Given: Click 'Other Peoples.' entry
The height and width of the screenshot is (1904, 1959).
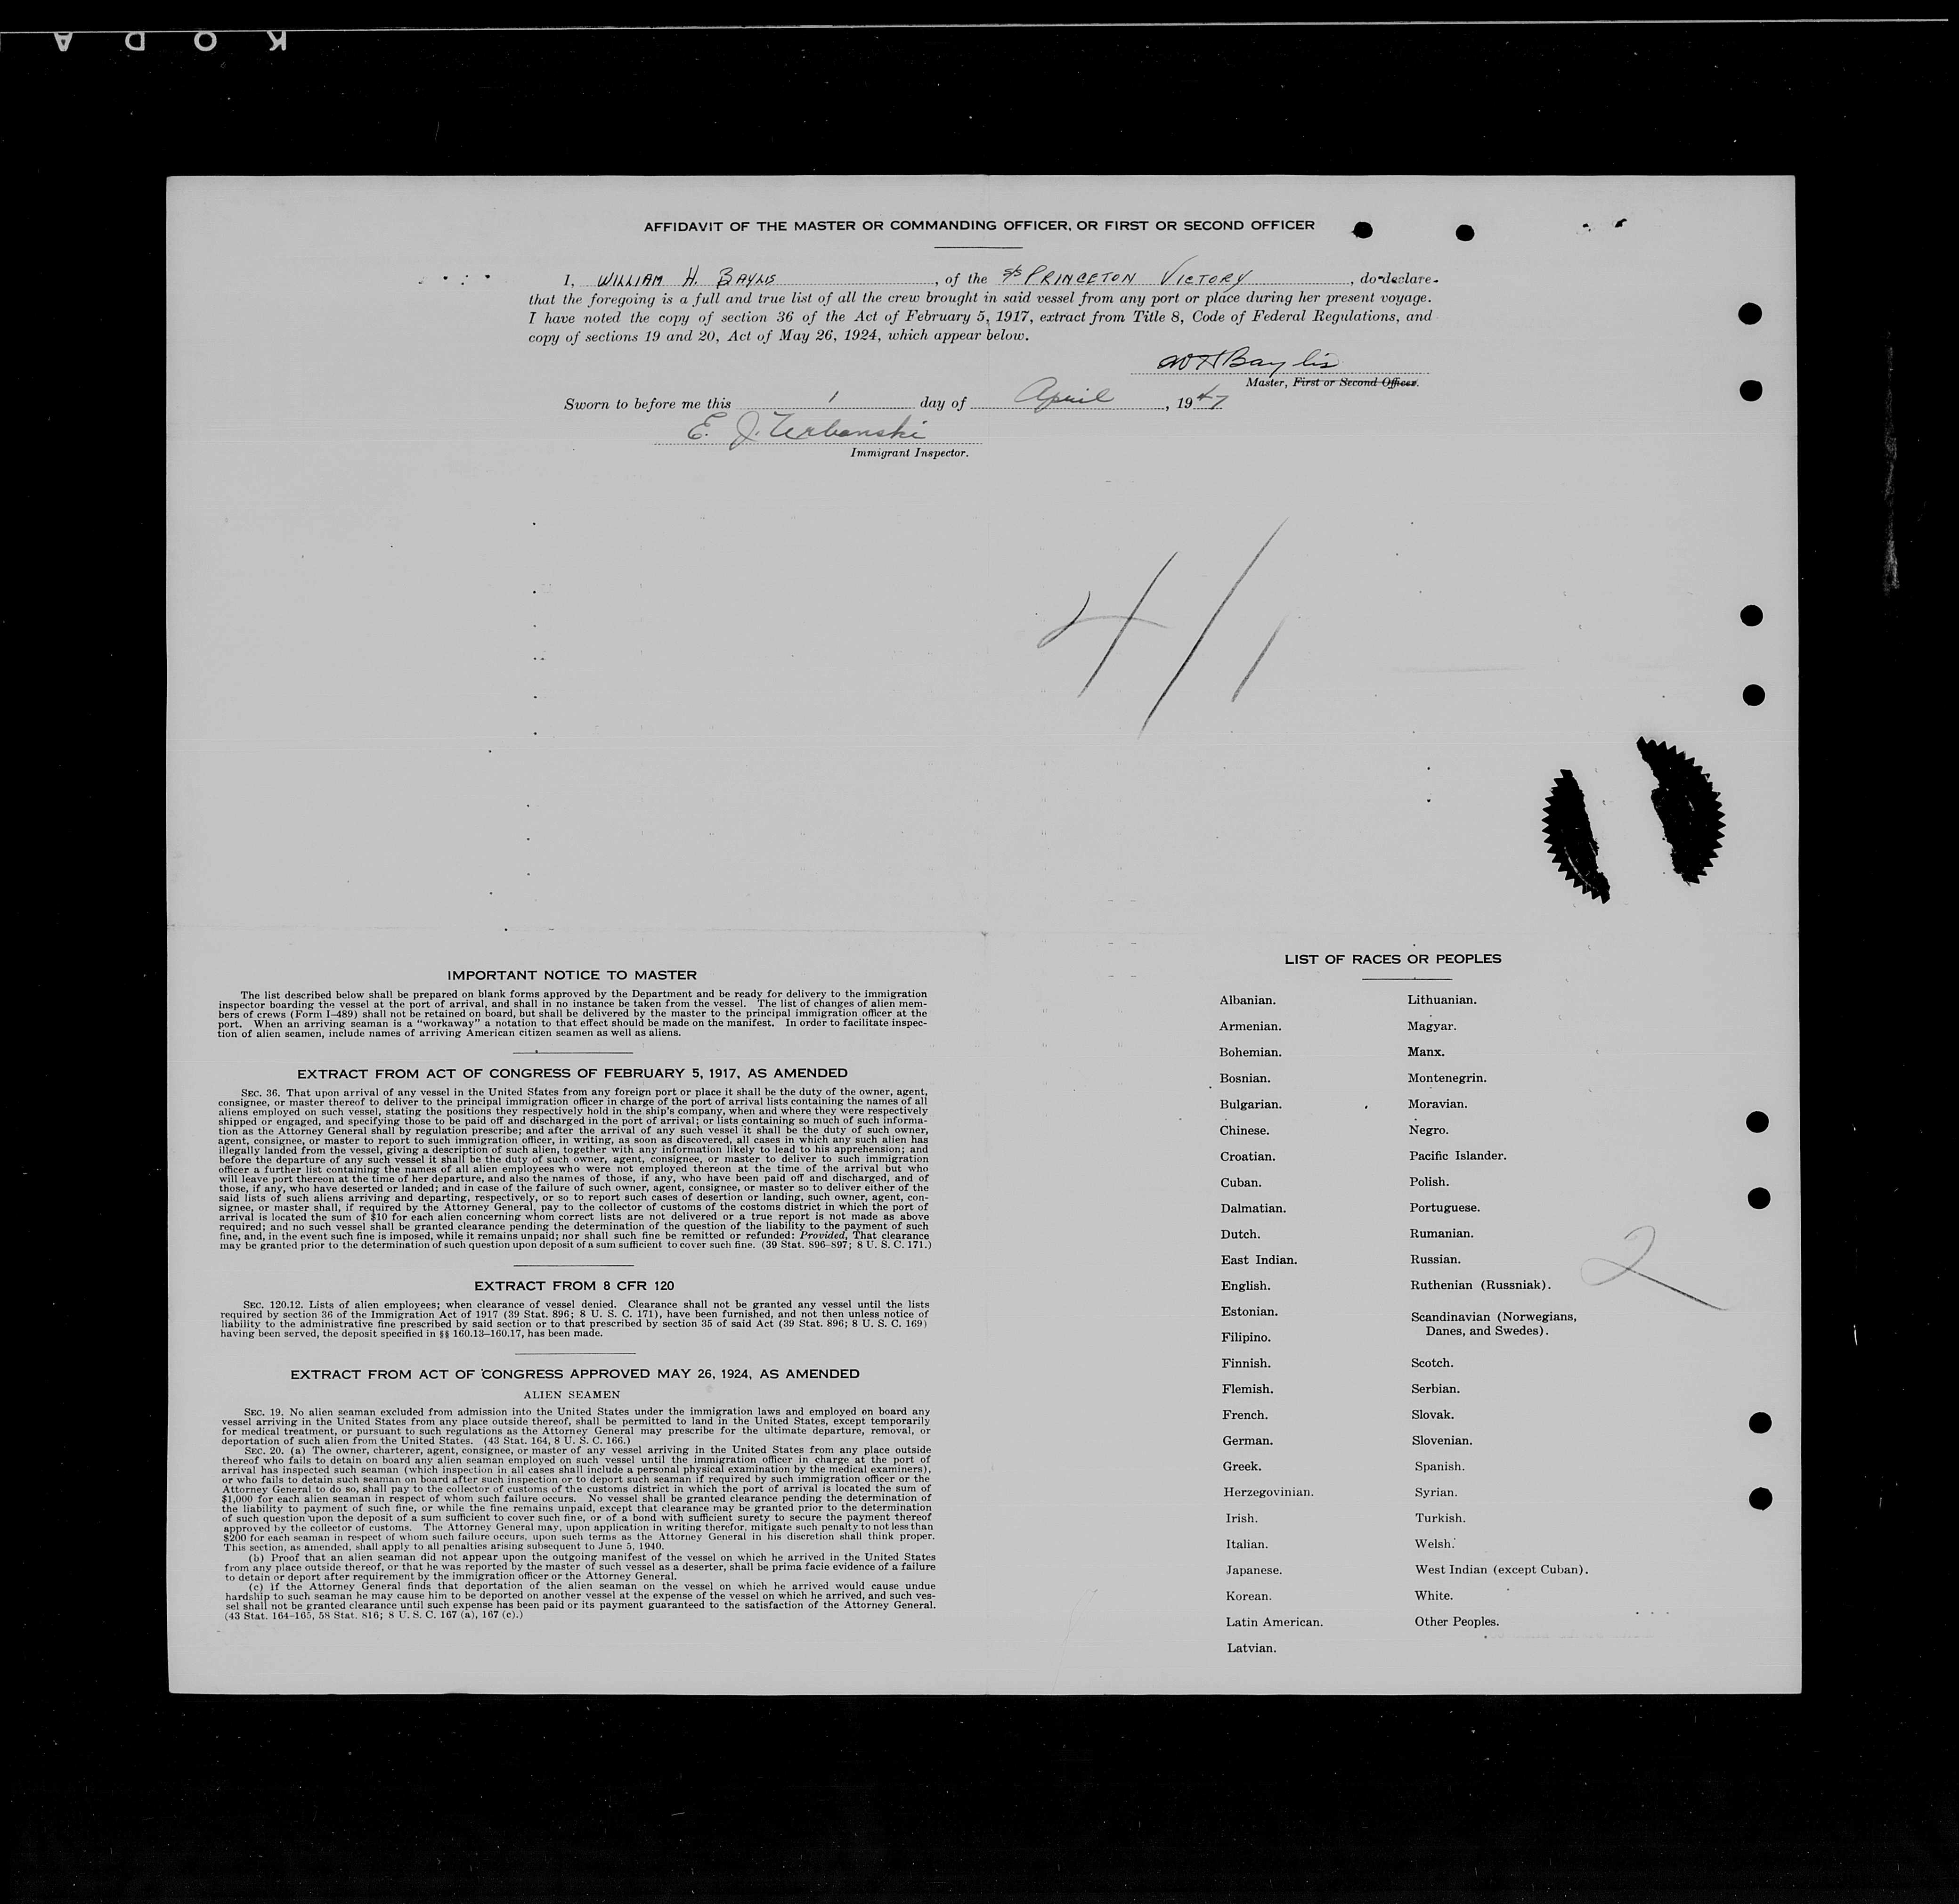Looking at the screenshot, I should point(1457,1622).
